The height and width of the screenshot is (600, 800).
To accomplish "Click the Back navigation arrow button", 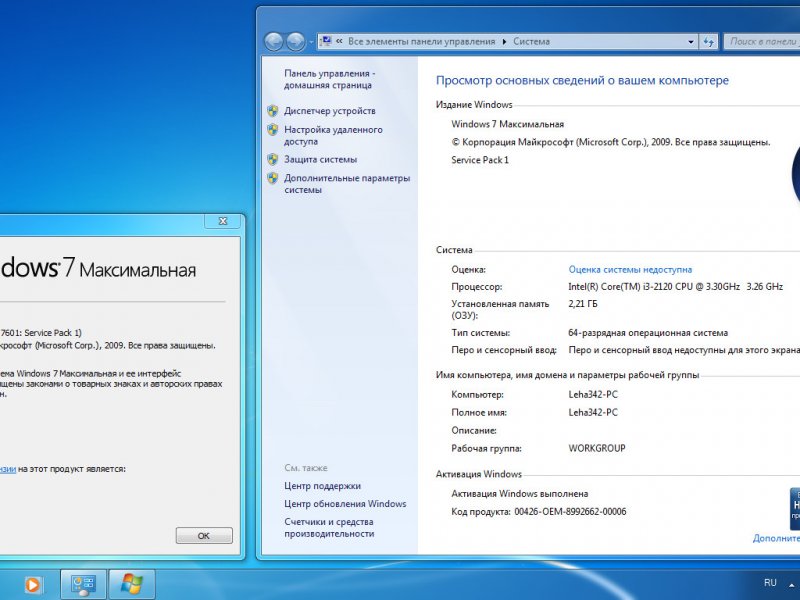I will tap(274, 41).
